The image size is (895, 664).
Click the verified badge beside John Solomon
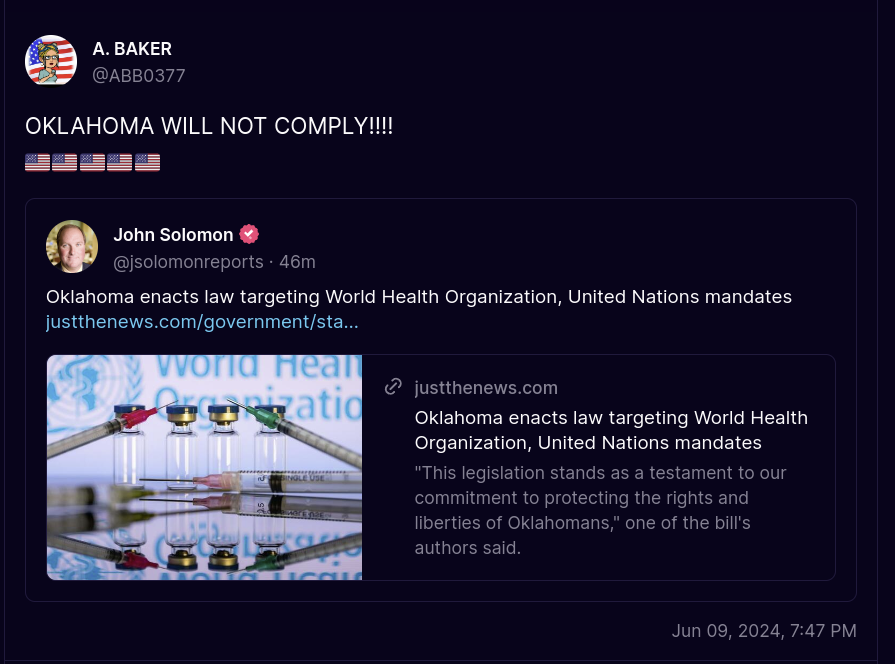click(x=249, y=234)
